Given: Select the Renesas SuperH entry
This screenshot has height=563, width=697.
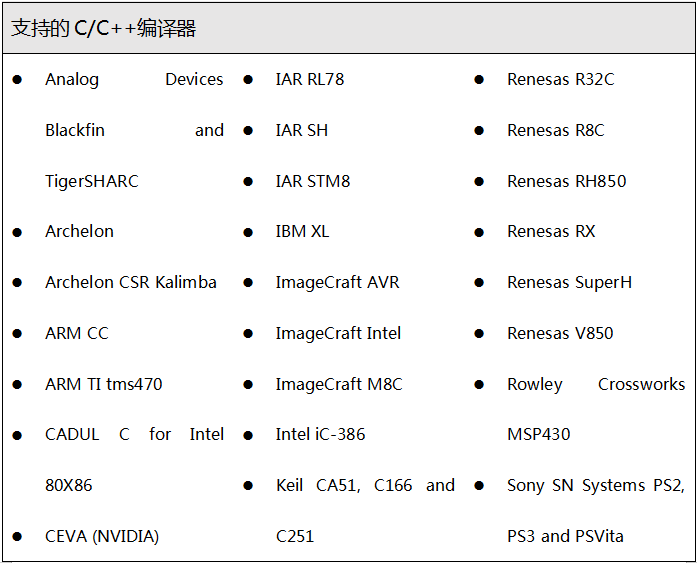Looking at the screenshot, I should (569, 283).
